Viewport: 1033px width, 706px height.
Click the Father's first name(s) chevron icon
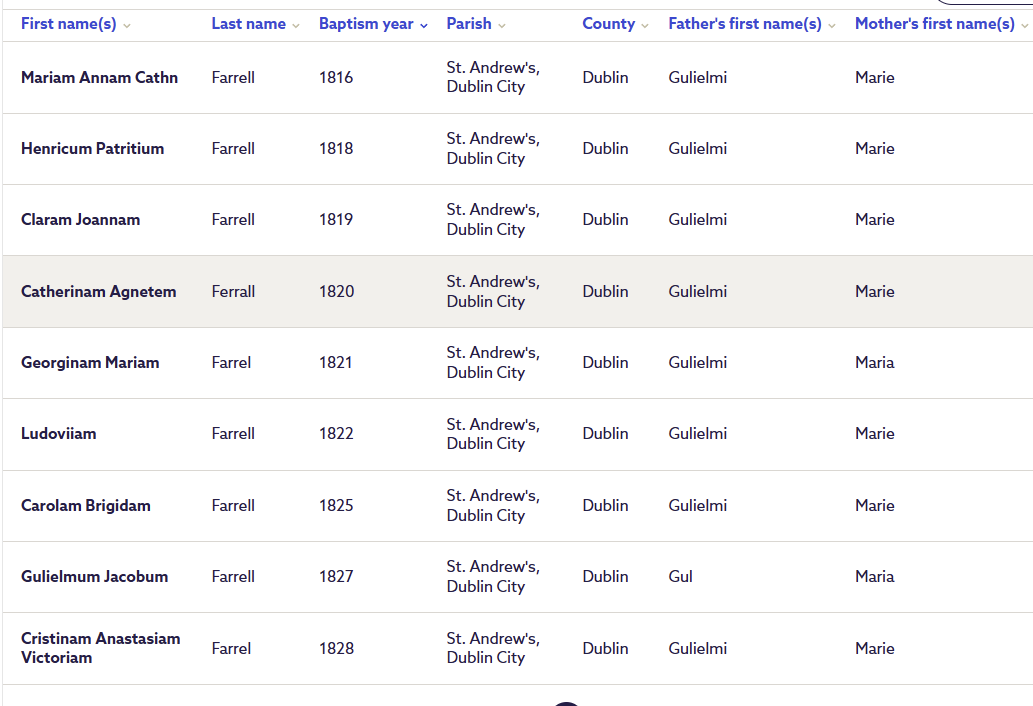point(832,26)
